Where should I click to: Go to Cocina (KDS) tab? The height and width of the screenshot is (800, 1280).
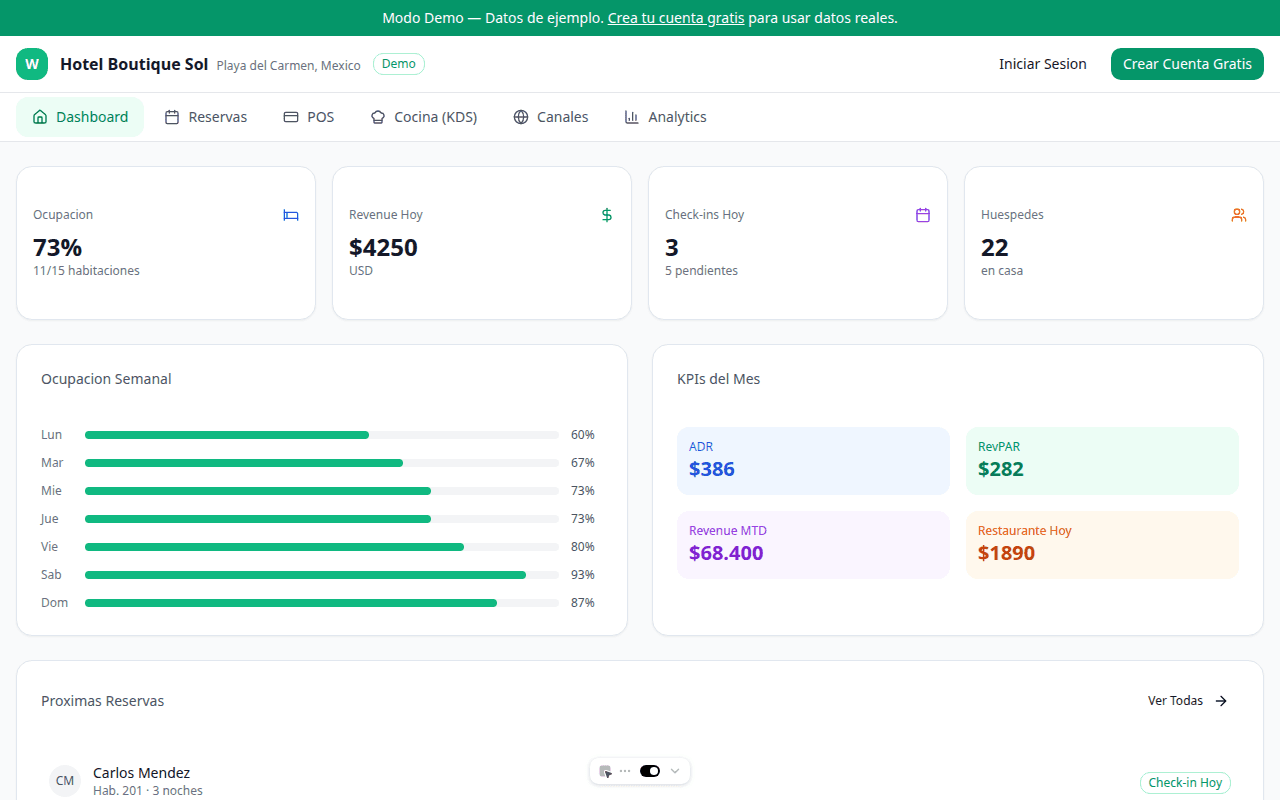click(424, 117)
